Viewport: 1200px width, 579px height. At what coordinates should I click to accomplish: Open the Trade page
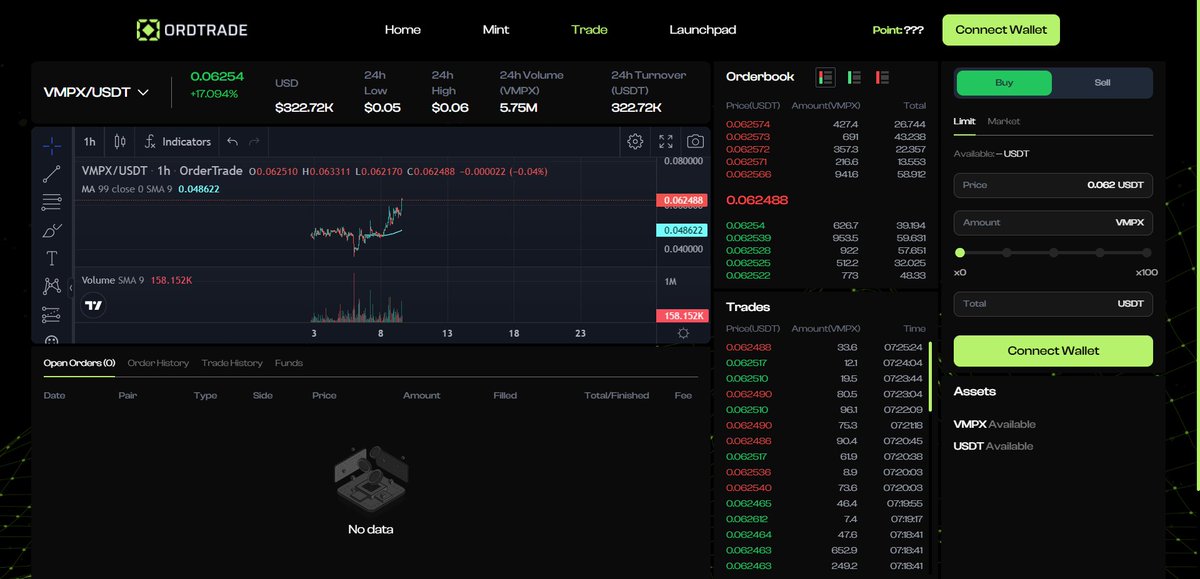pos(589,30)
